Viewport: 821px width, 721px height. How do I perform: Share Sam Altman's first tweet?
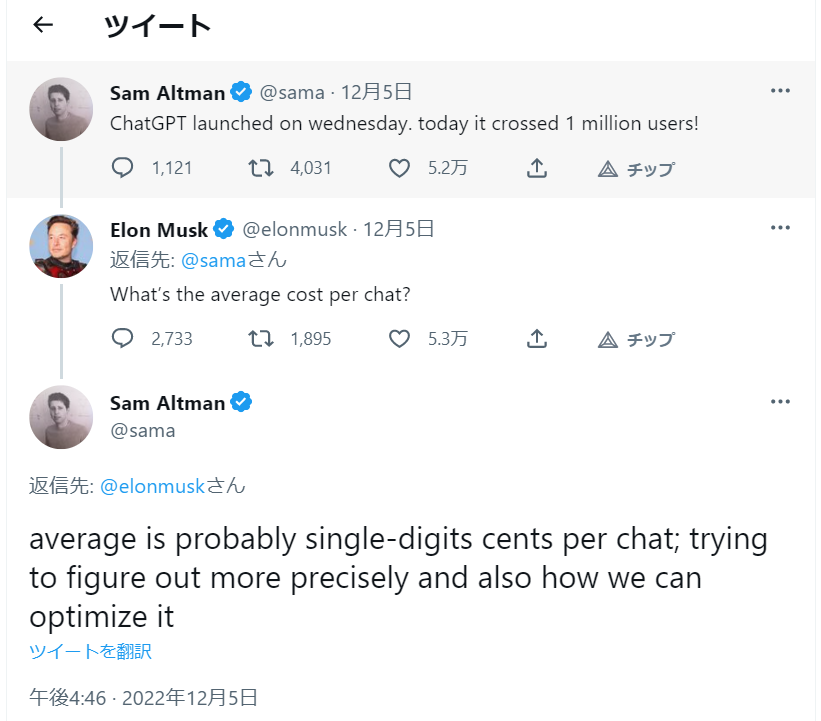click(x=537, y=168)
